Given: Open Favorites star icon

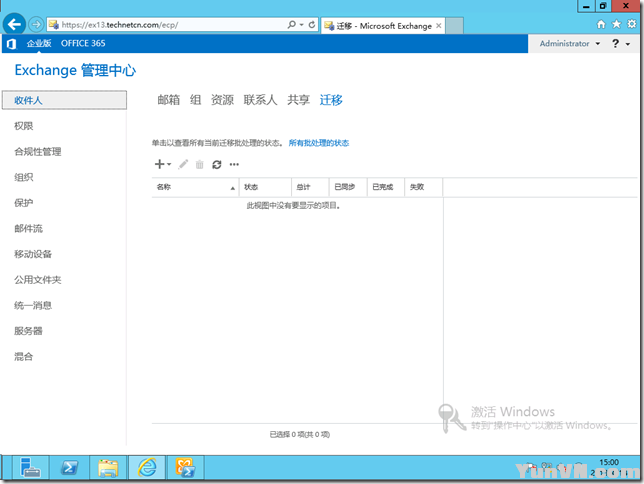Looking at the screenshot, I should point(616,24).
